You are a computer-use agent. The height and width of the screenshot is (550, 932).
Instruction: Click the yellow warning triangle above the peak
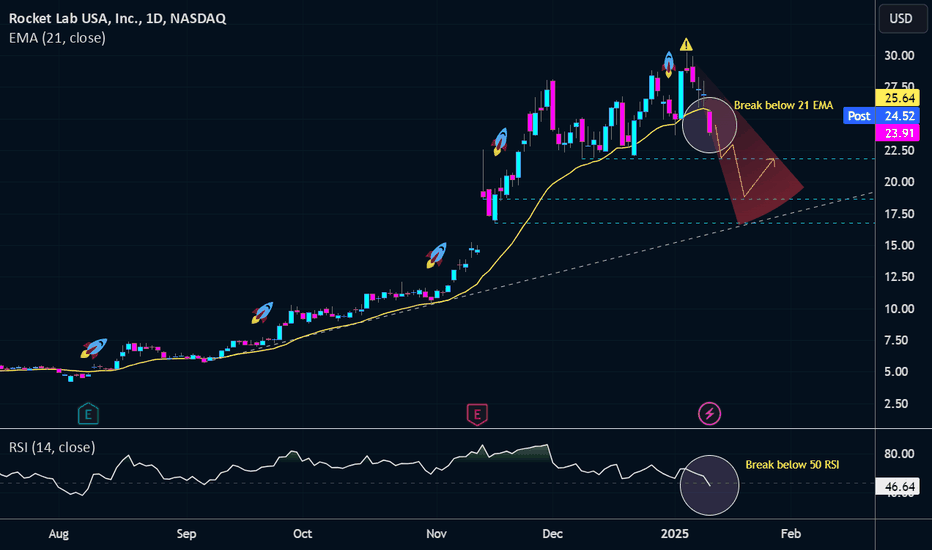686,45
